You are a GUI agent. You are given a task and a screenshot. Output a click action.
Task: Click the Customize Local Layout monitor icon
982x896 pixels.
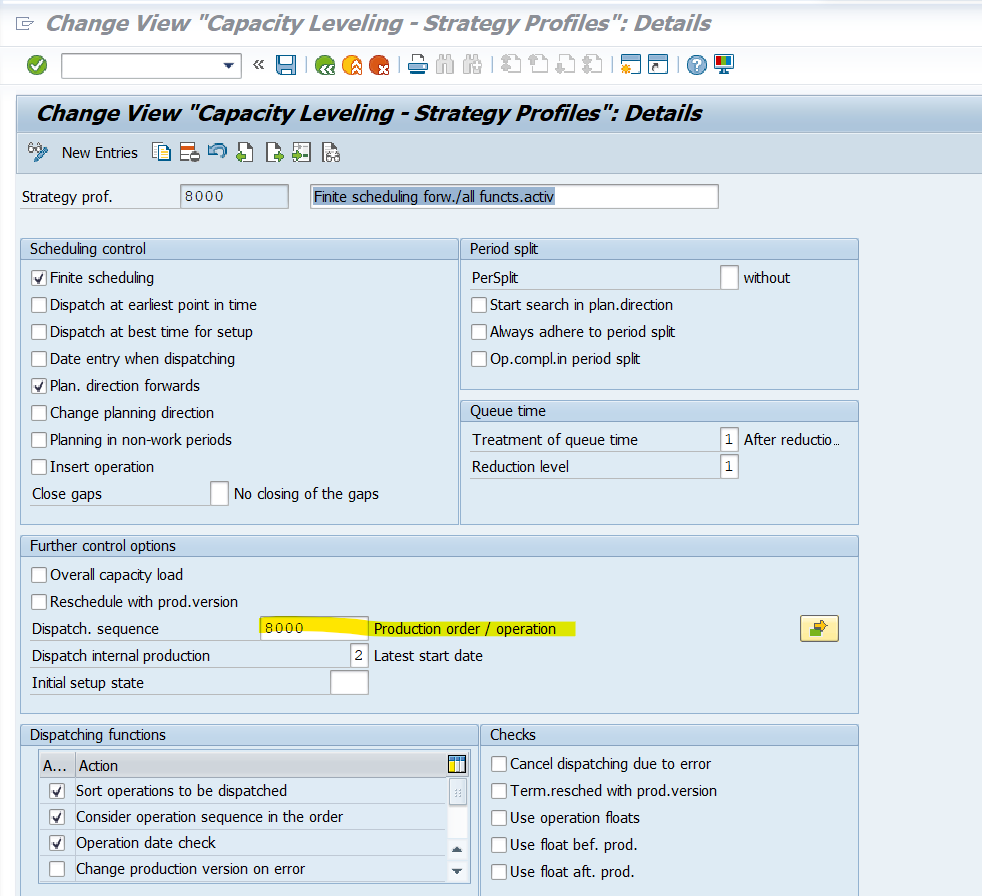pos(724,64)
